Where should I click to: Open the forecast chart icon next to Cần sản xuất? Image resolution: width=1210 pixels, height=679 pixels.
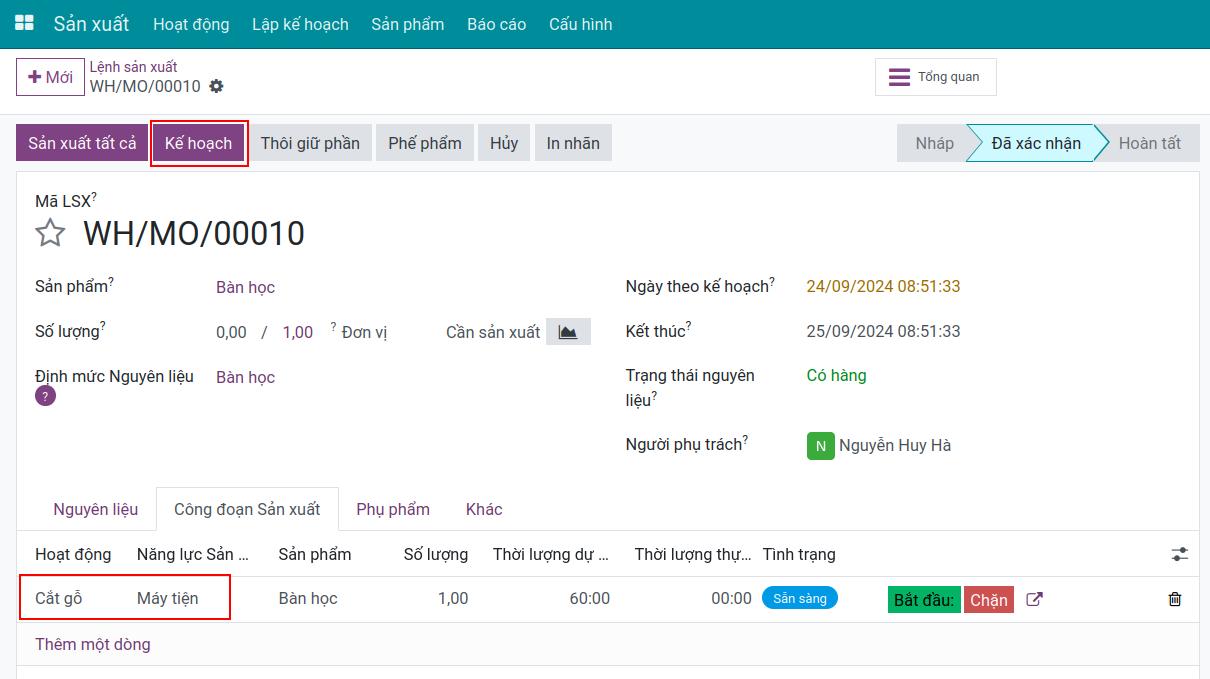(x=568, y=332)
